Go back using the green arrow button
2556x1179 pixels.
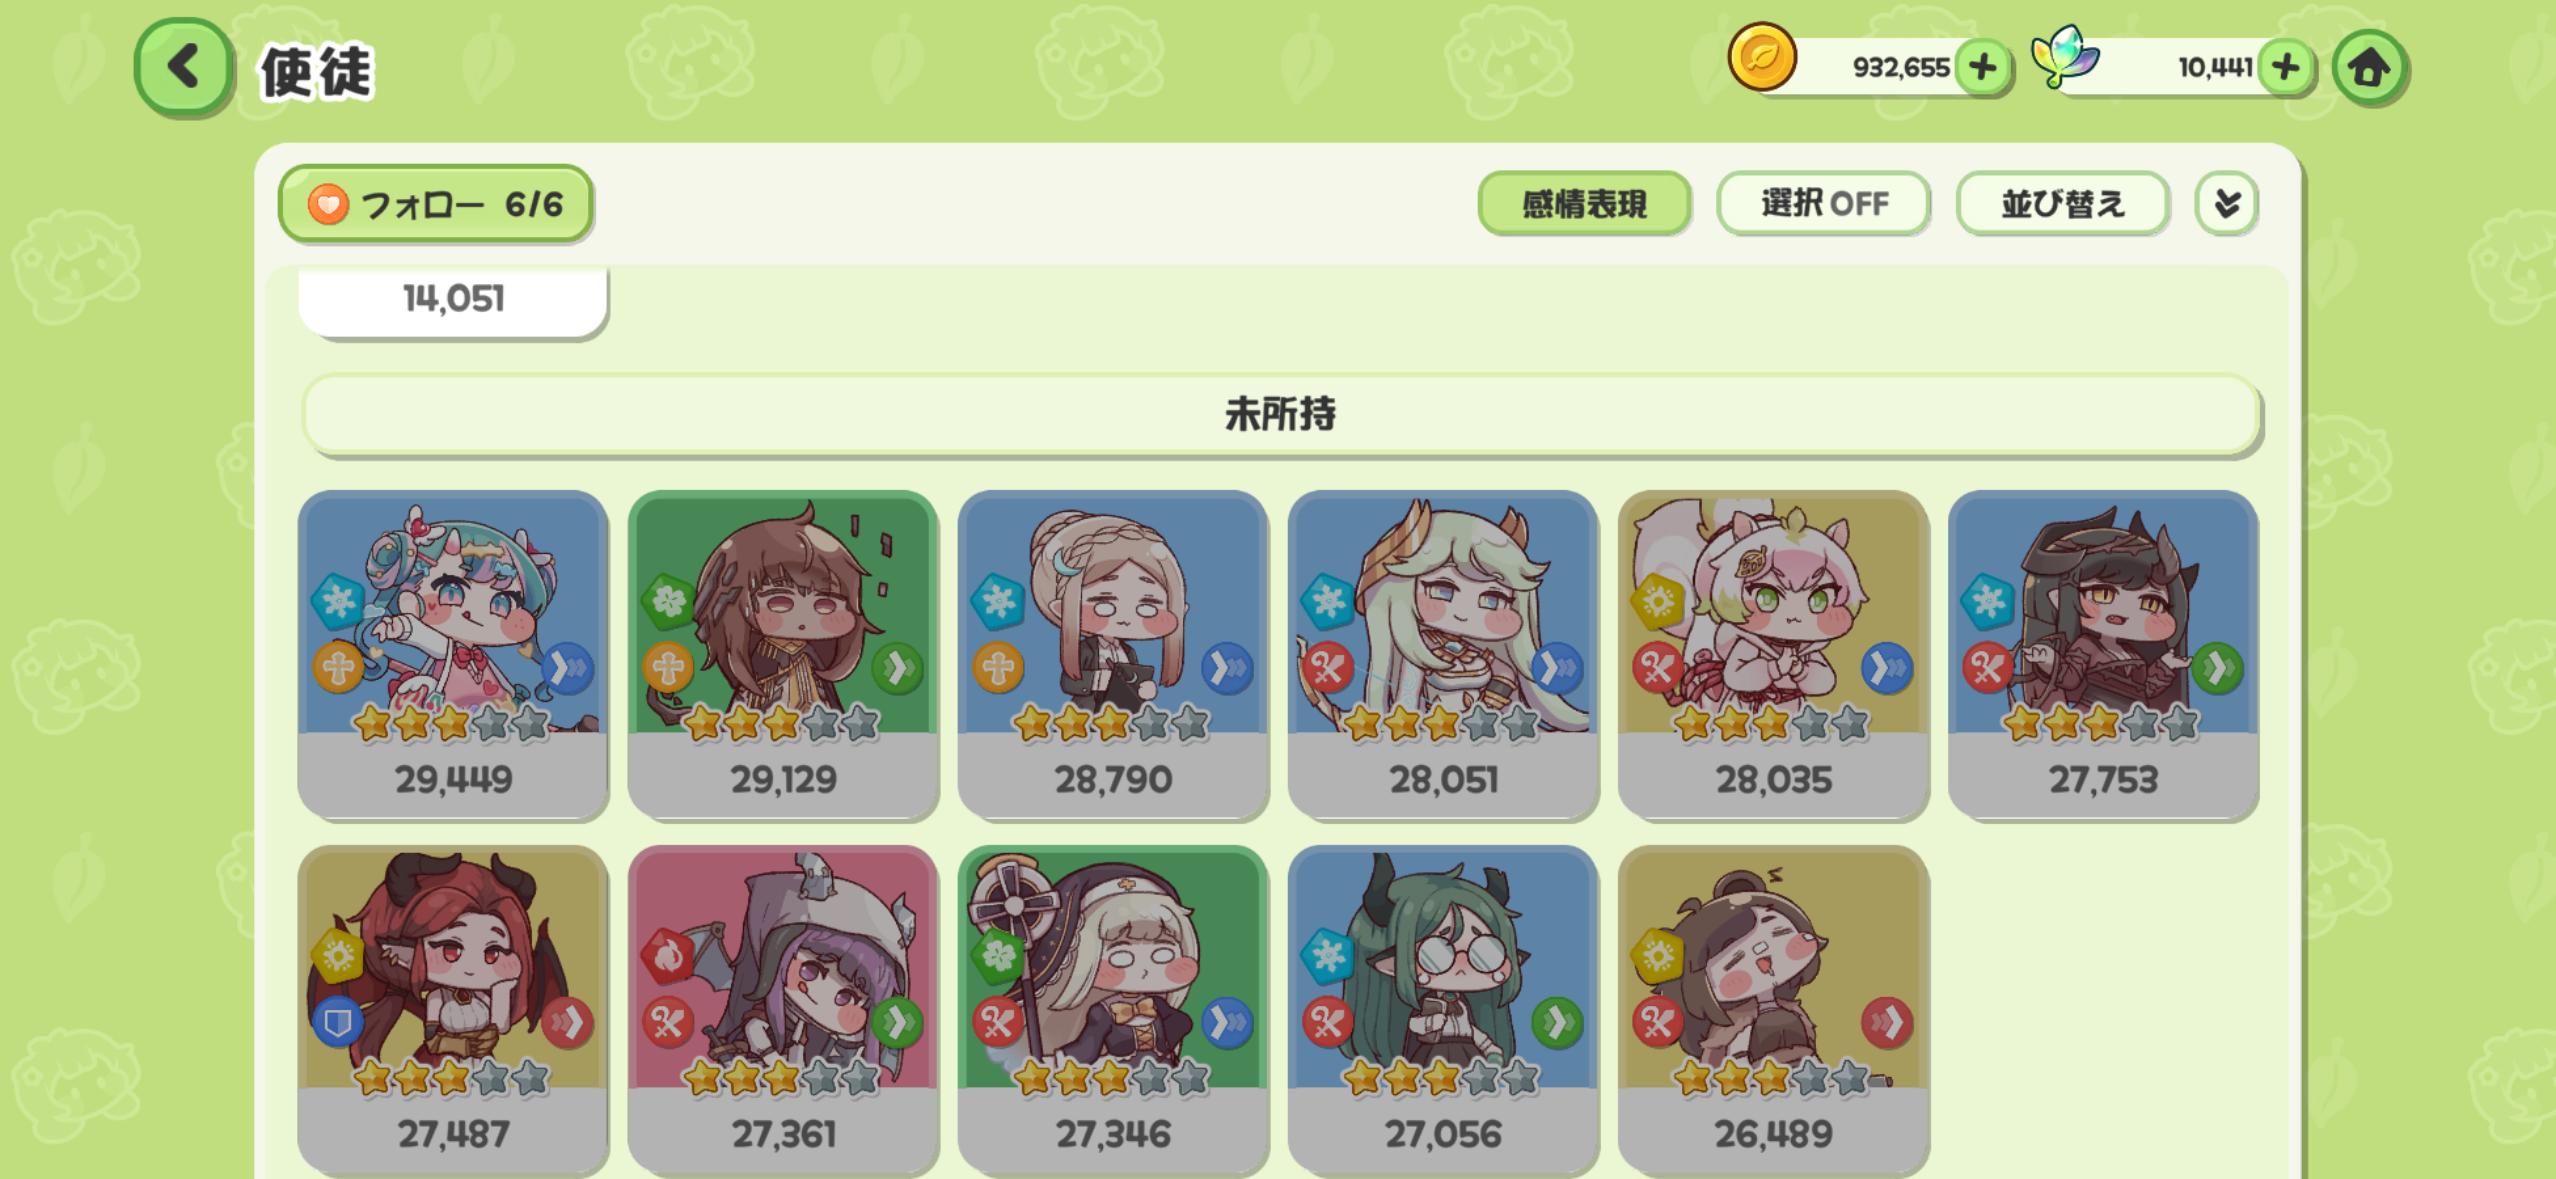183,68
